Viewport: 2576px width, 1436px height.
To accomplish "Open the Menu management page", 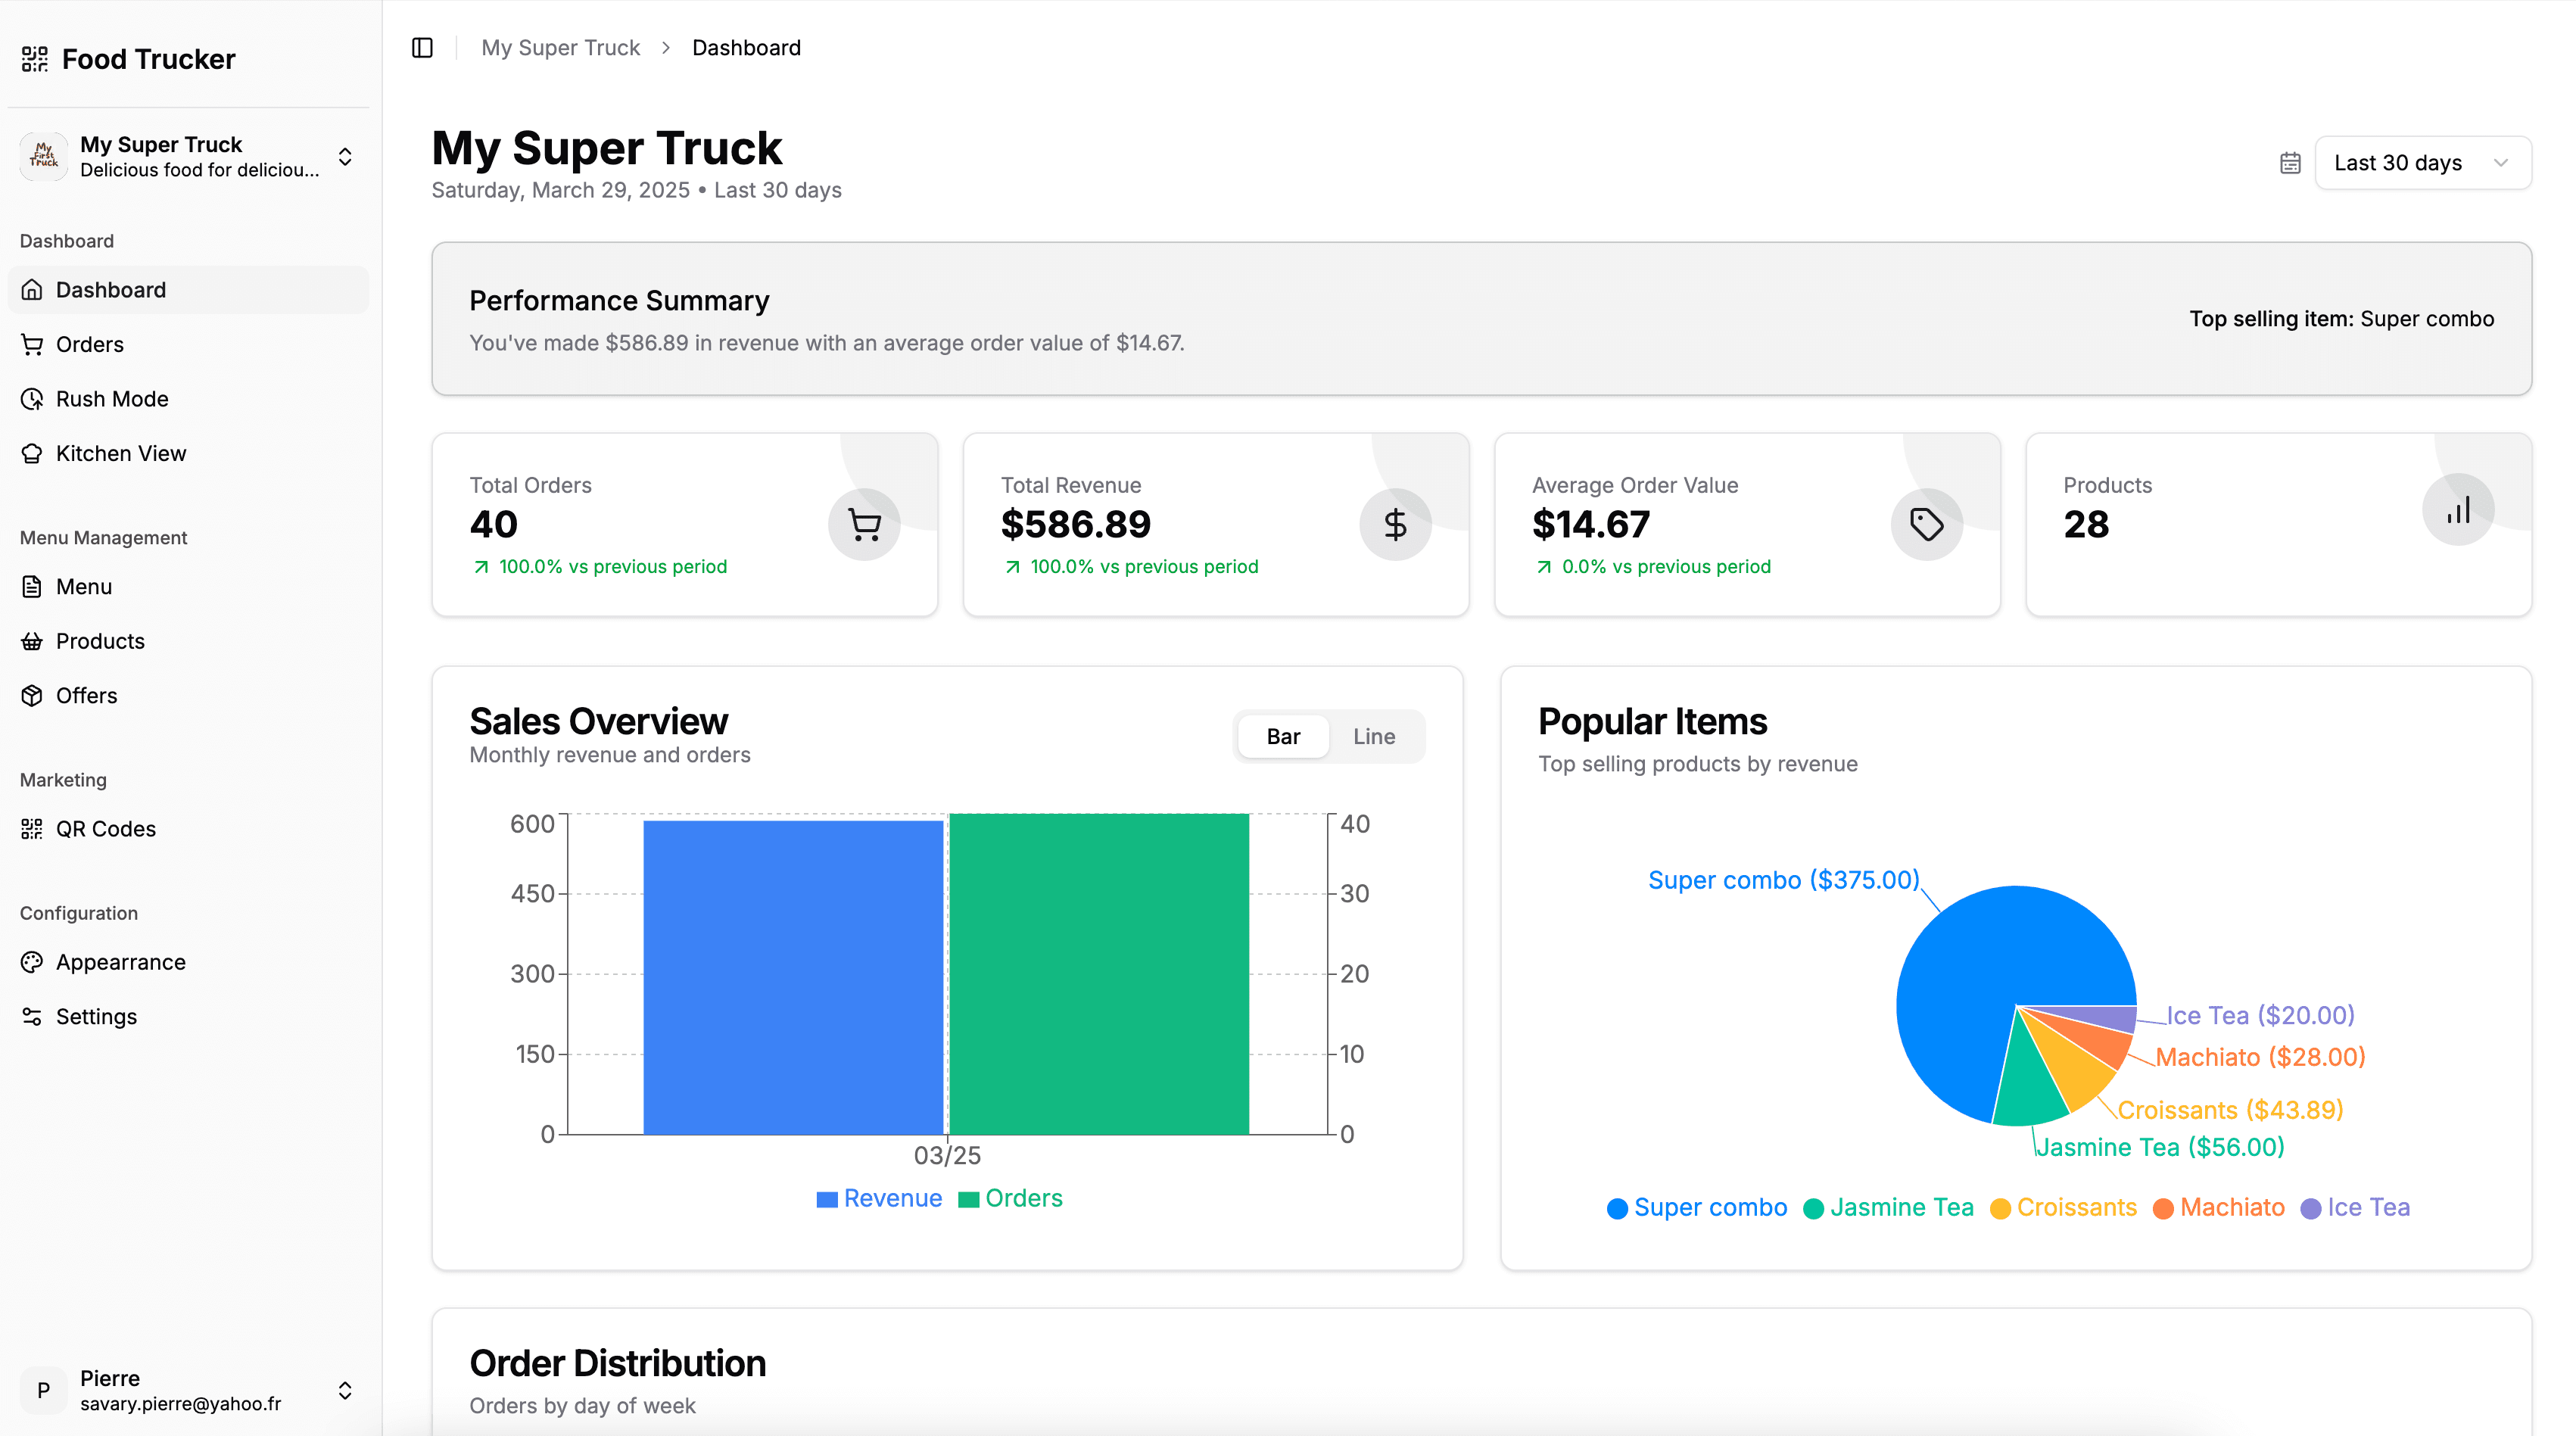I will coord(84,586).
